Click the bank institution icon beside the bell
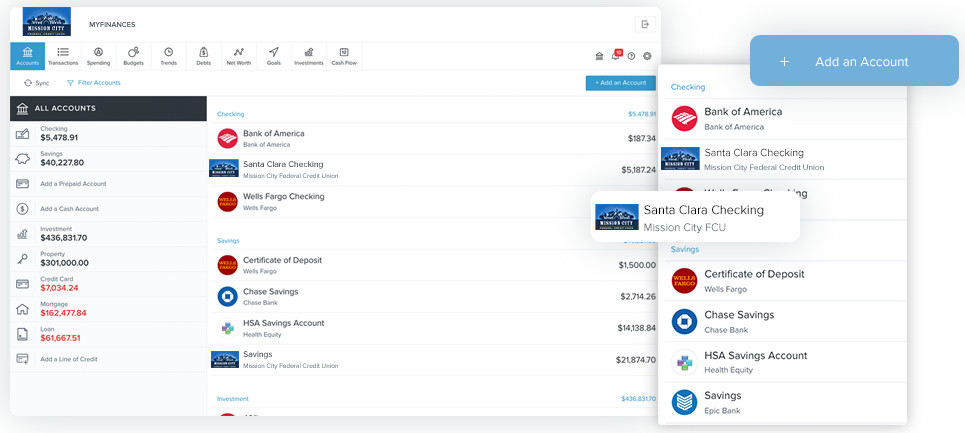 pyautogui.click(x=599, y=56)
